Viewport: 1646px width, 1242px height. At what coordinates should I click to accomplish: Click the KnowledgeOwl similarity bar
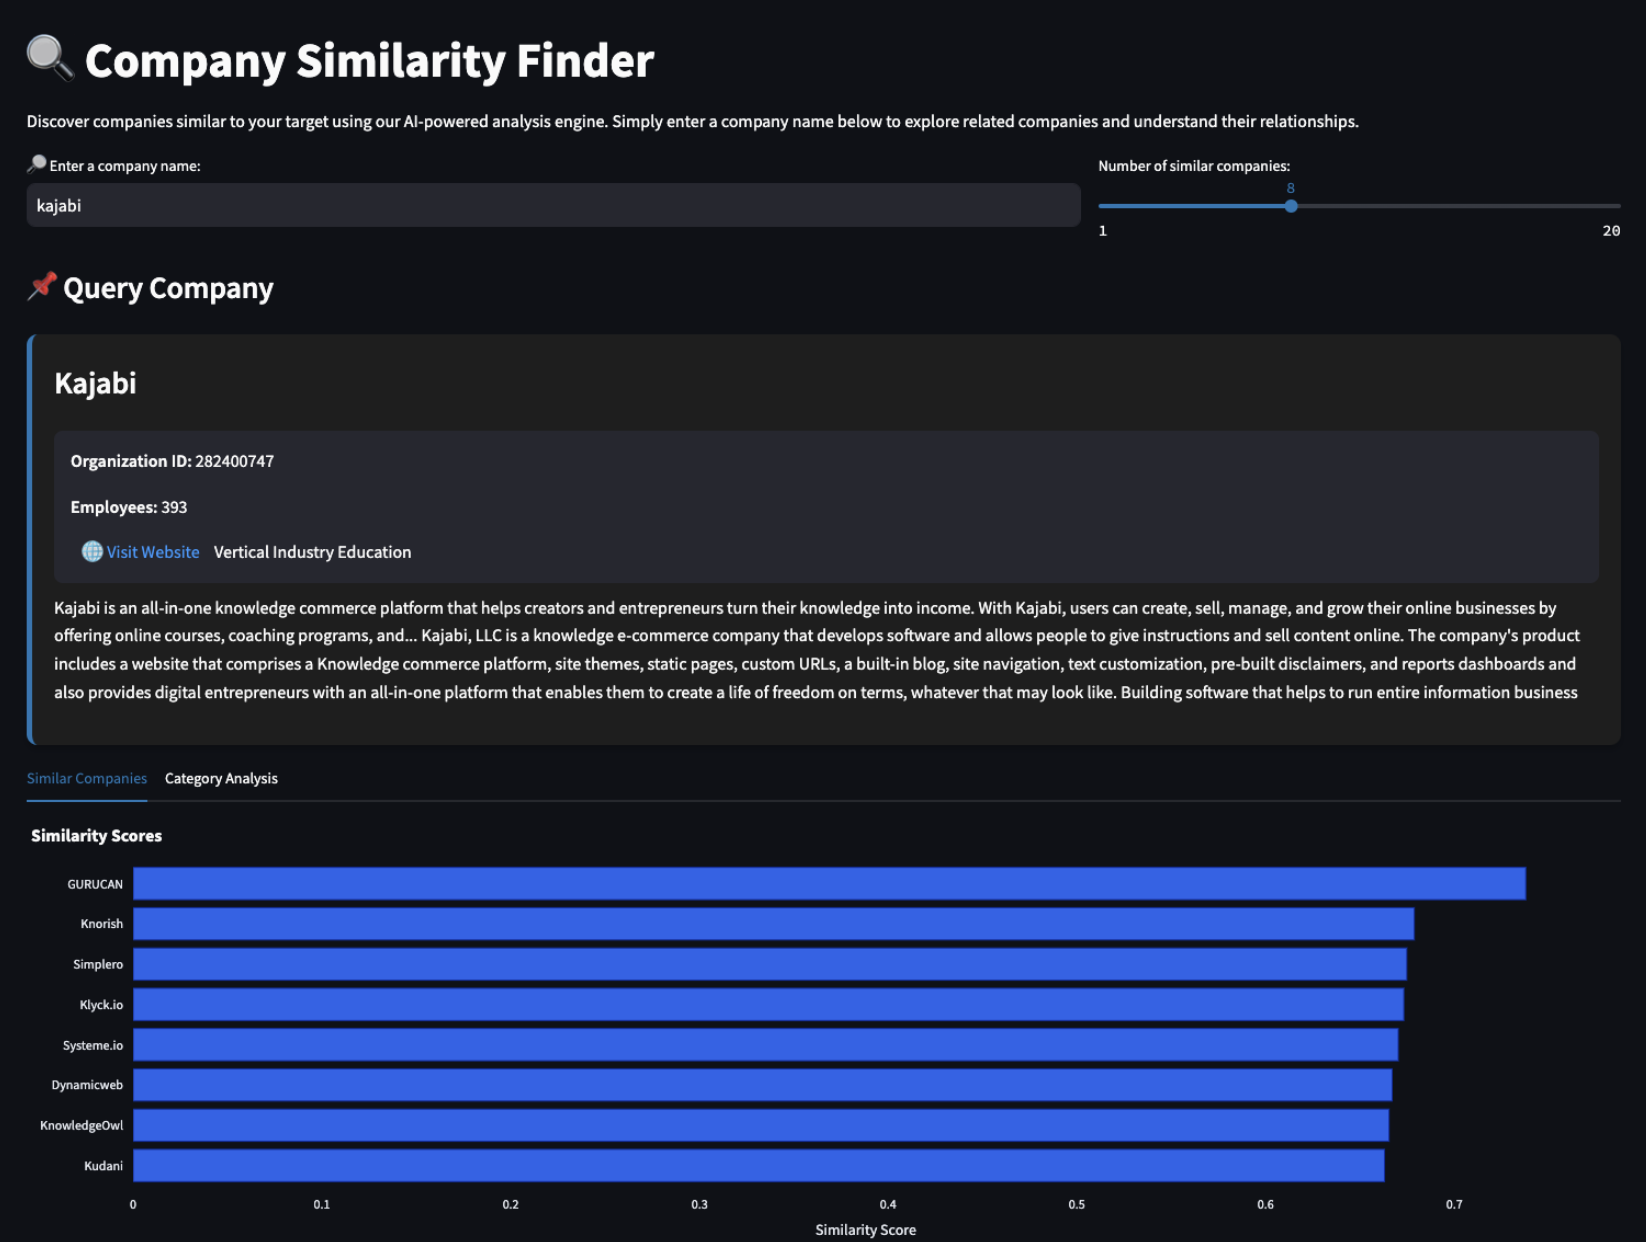(761, 1125)
